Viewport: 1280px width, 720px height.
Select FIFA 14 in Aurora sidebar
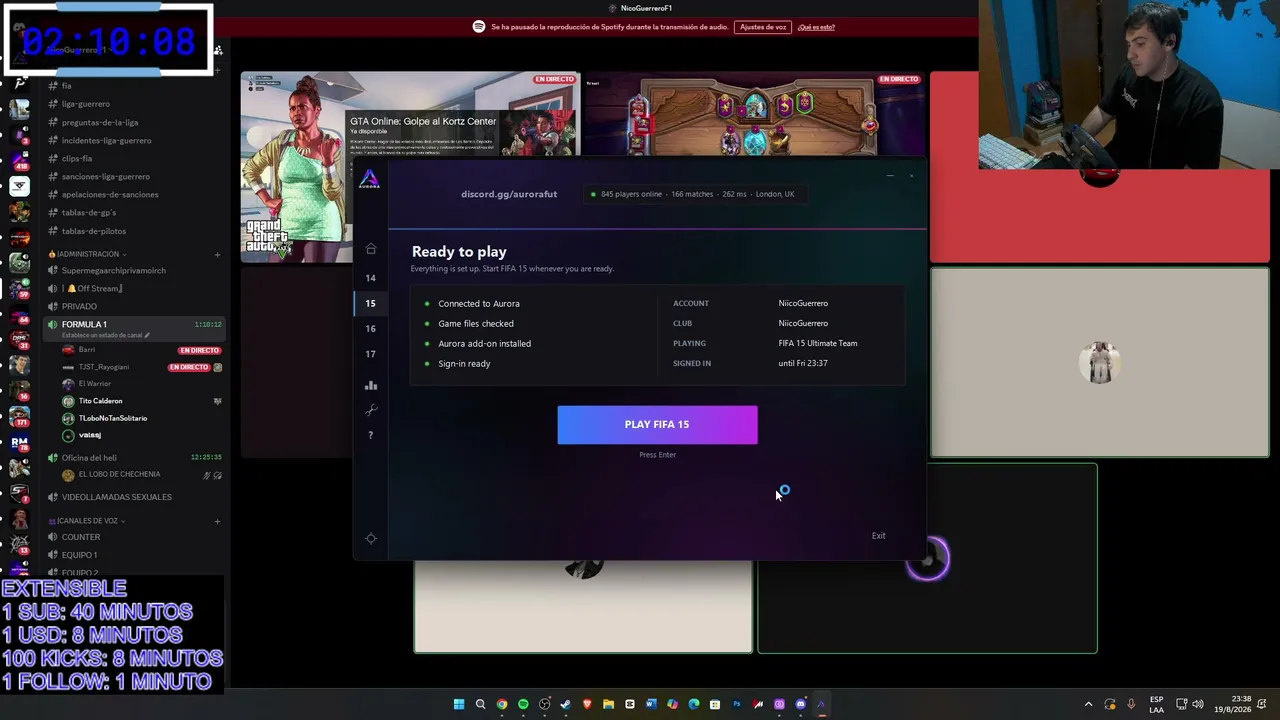(370, 278)
